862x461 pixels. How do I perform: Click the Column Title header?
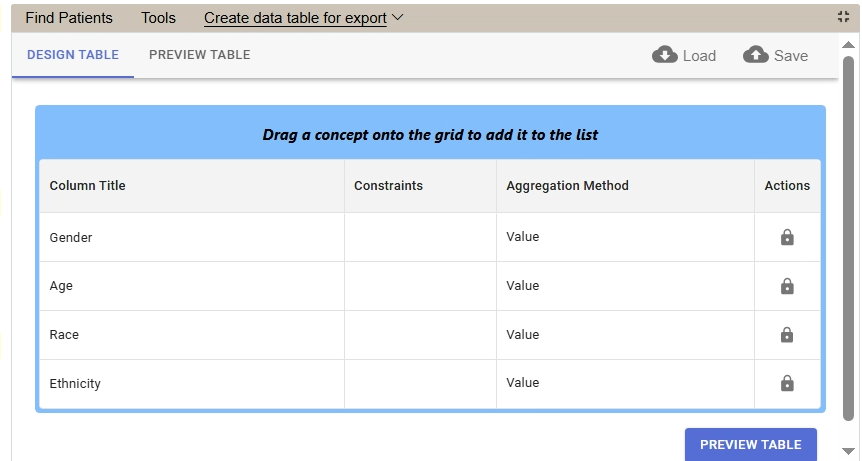coord(88,186)
